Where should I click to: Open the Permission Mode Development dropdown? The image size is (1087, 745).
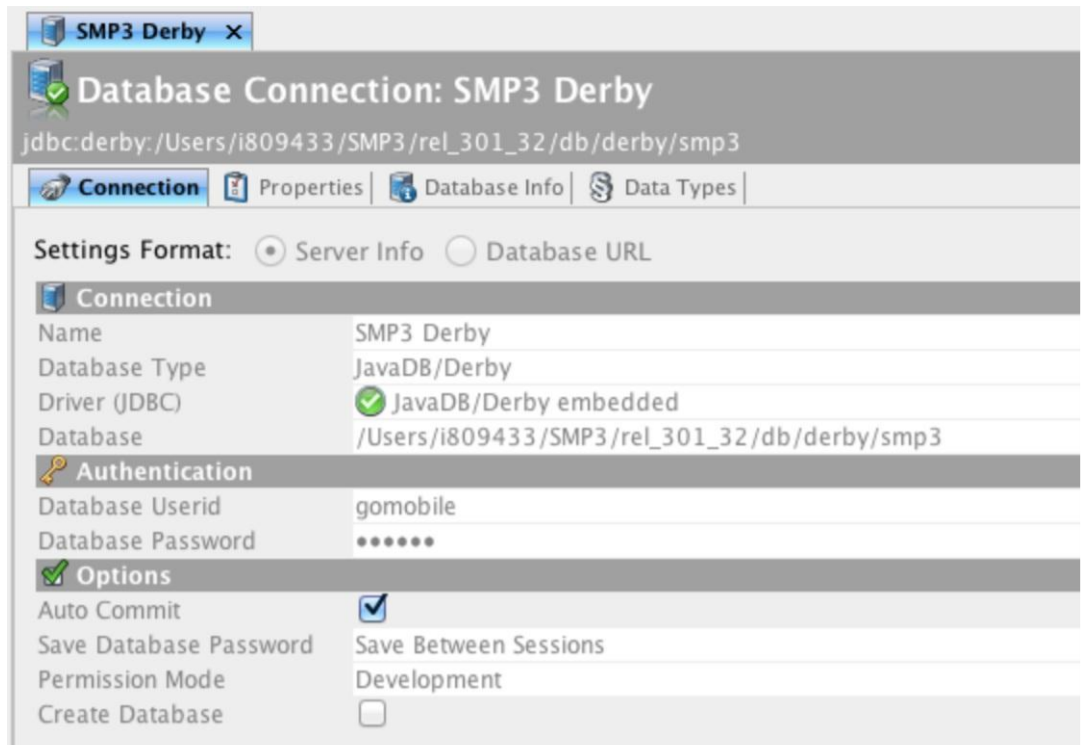717,679
